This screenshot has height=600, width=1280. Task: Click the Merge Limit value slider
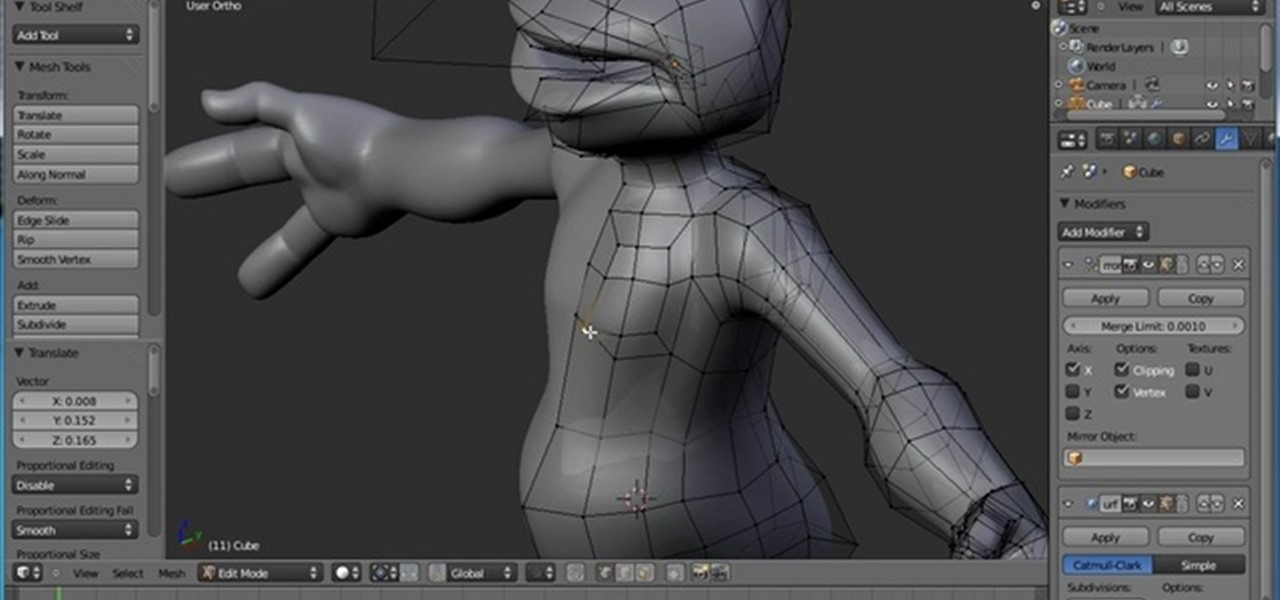tap(1153, 326)
